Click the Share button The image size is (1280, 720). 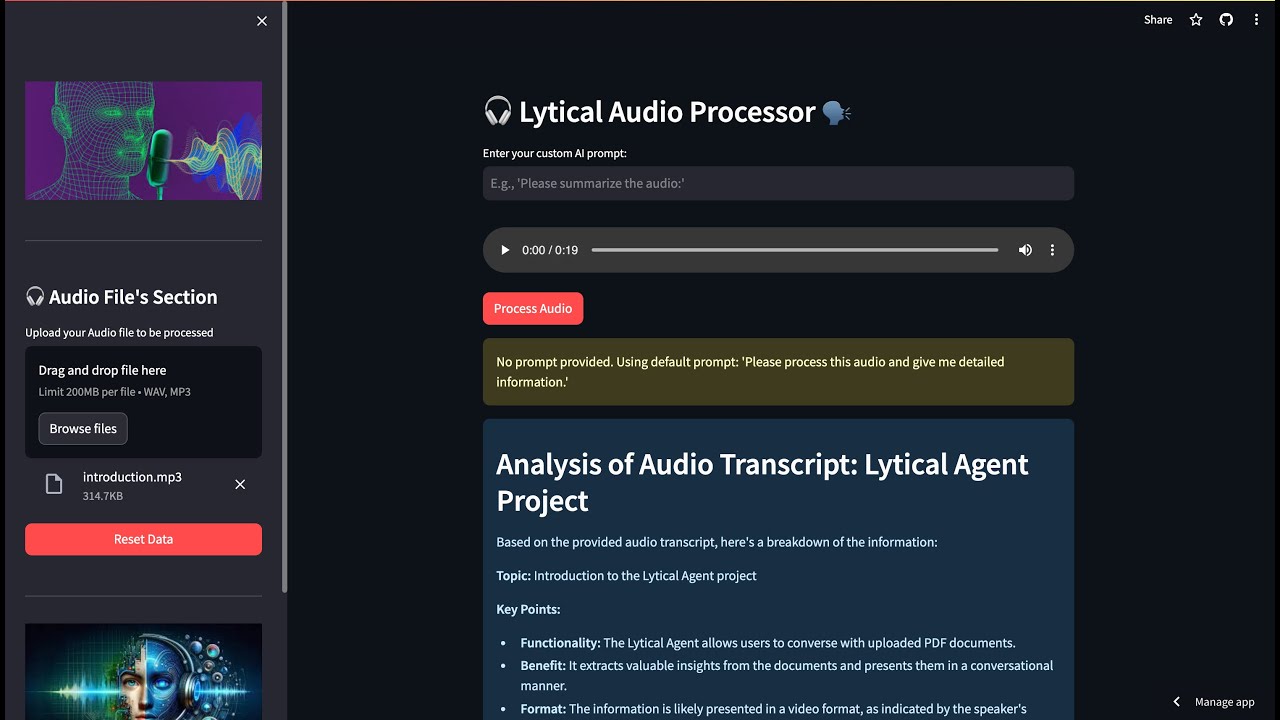tap(1158, 20)
